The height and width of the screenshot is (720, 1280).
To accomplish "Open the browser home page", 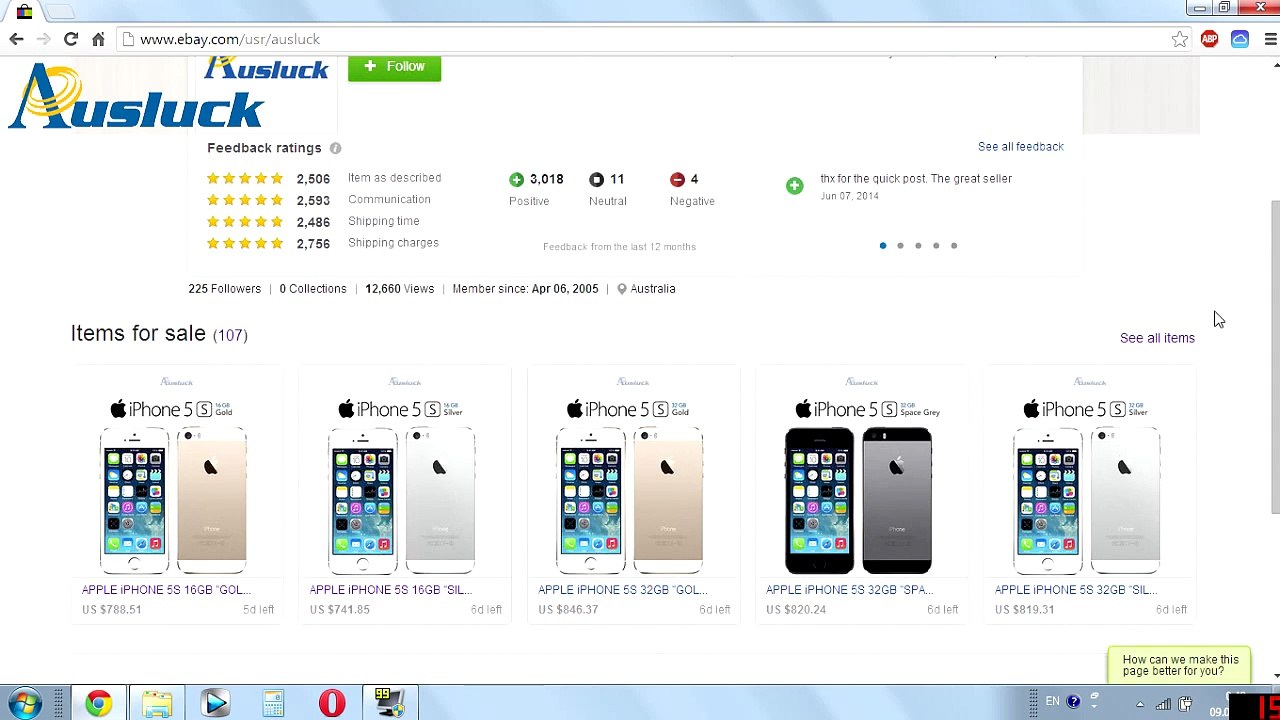I will click(98, 39).
